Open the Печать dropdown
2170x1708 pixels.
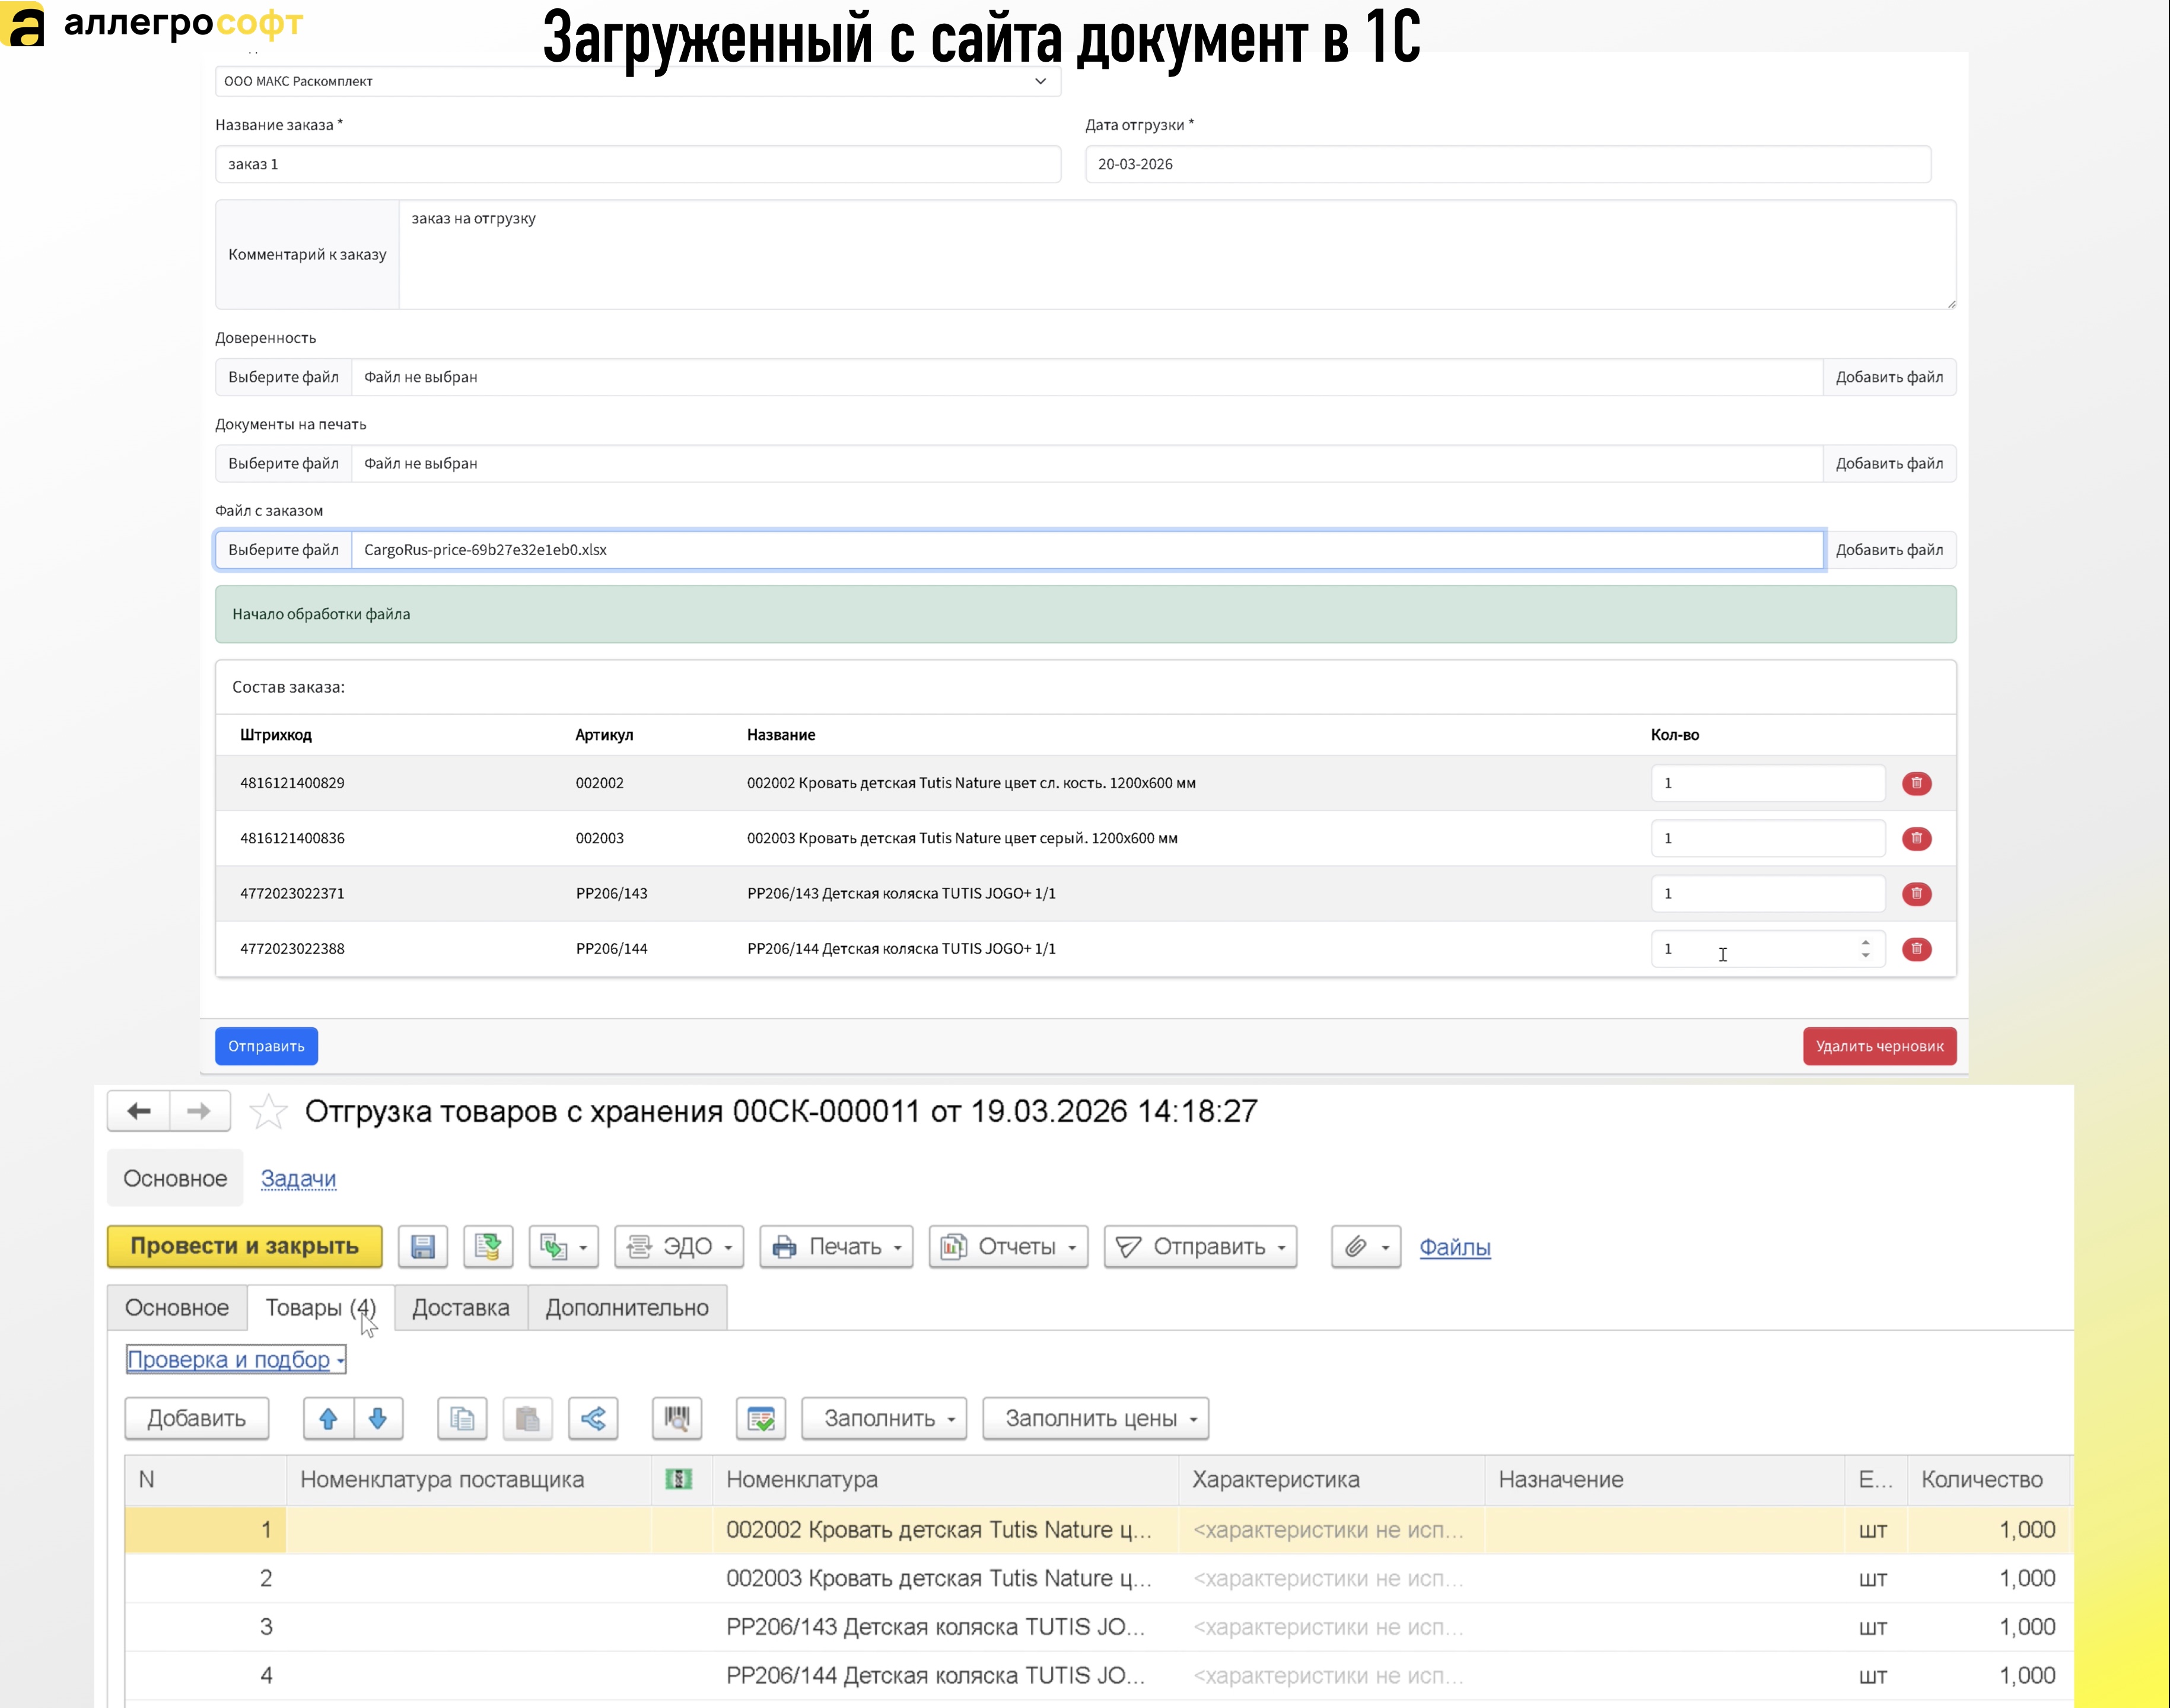(x=836, y=1247)
